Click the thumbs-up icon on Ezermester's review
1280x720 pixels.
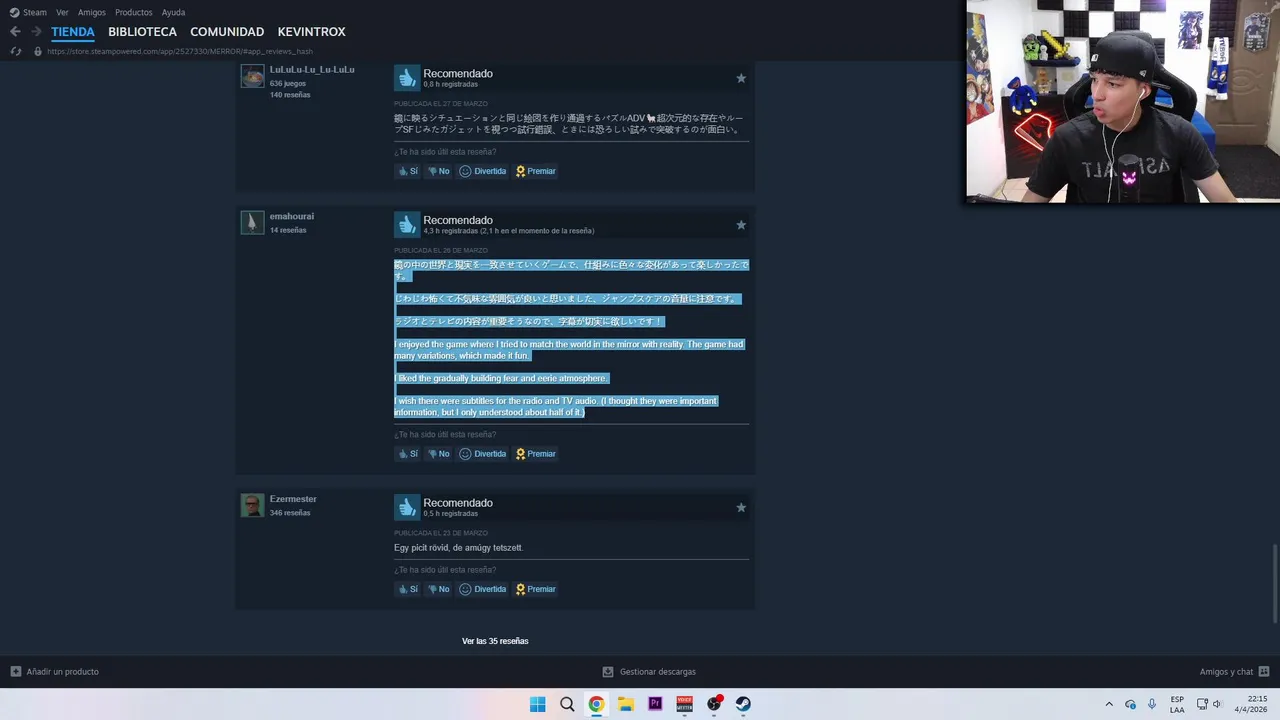coord(406,508)
